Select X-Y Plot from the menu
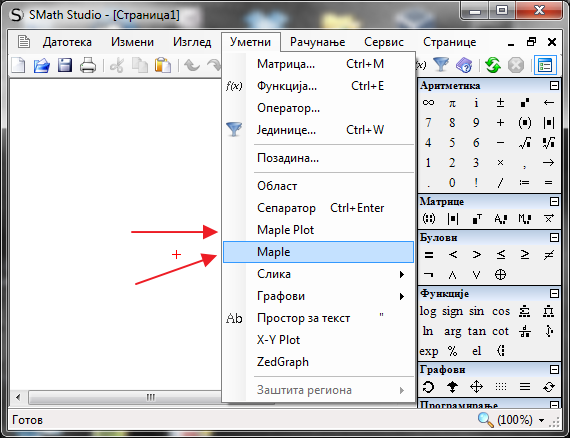 click(318, 340)
